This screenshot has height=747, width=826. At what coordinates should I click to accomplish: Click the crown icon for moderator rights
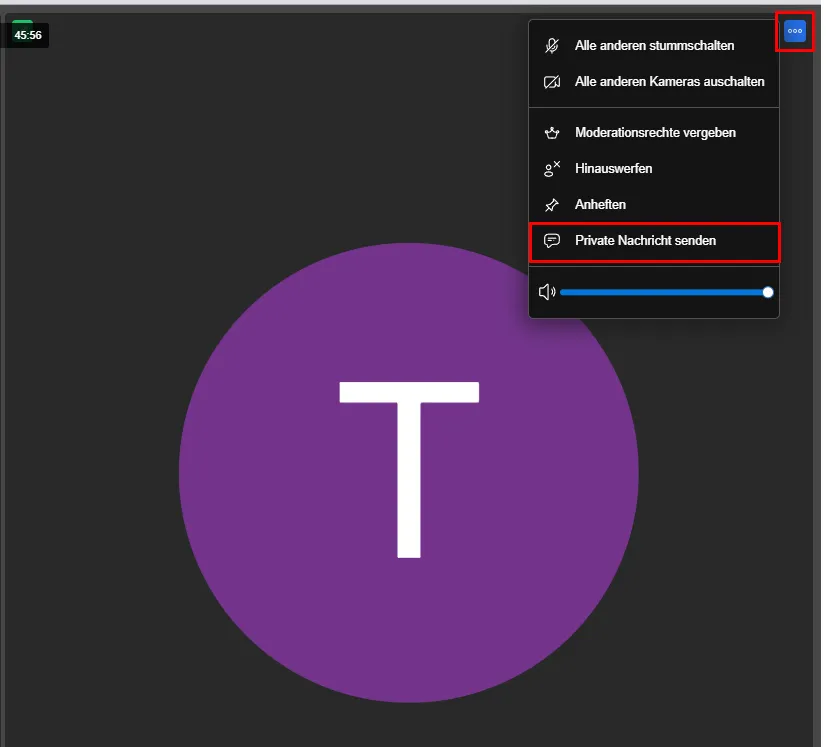point(551,133)
